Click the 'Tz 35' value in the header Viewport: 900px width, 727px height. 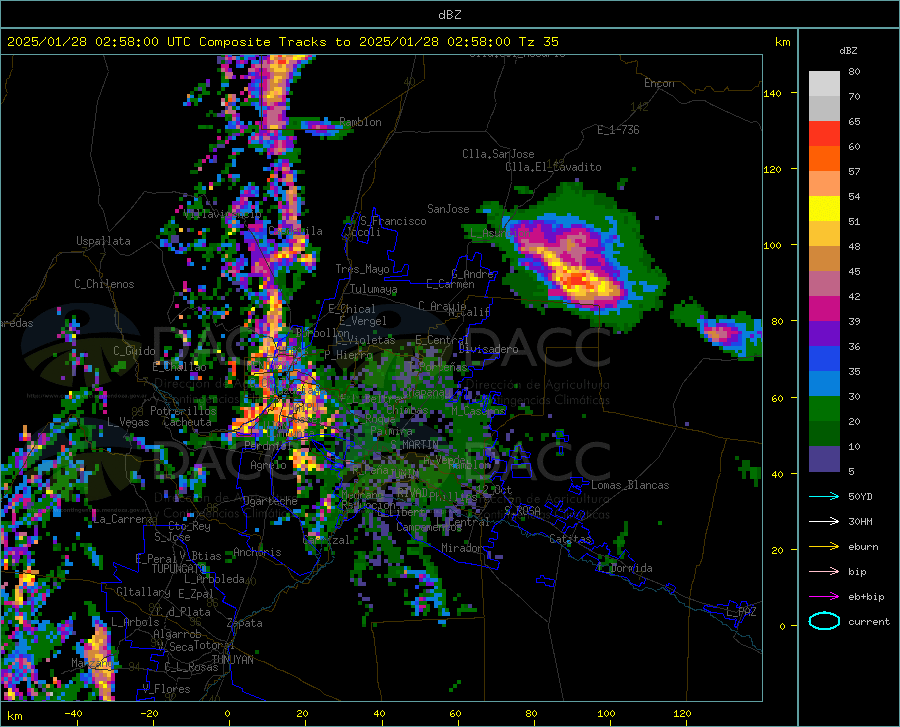tap(538, 42)
